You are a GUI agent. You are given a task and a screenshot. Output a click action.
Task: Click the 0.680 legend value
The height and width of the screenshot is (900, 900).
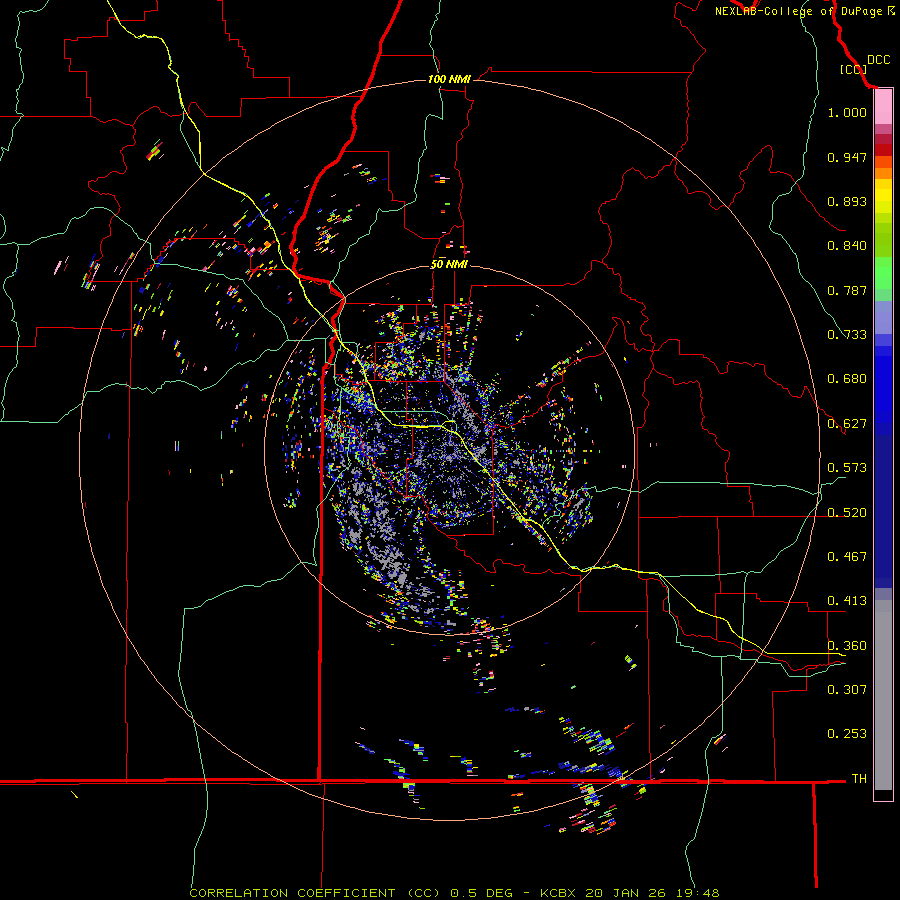[x=847, y=379]
